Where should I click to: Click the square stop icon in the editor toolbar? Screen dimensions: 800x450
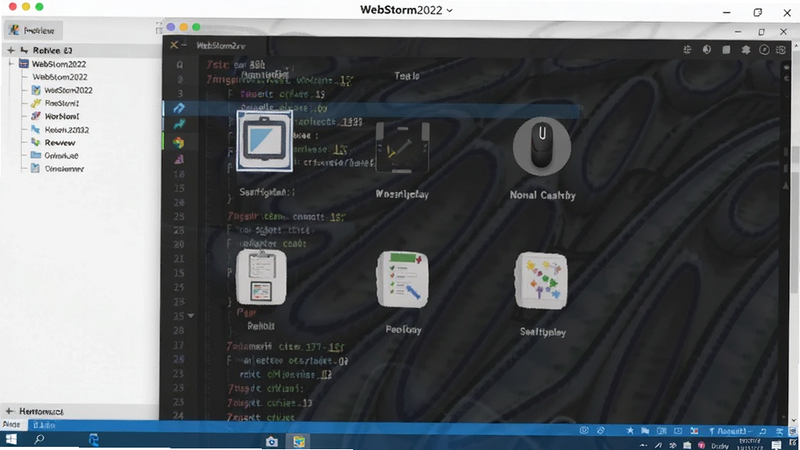(726, 49)
